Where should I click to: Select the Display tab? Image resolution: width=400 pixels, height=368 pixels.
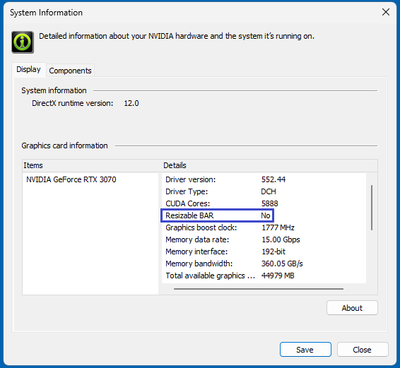point(29,70)
